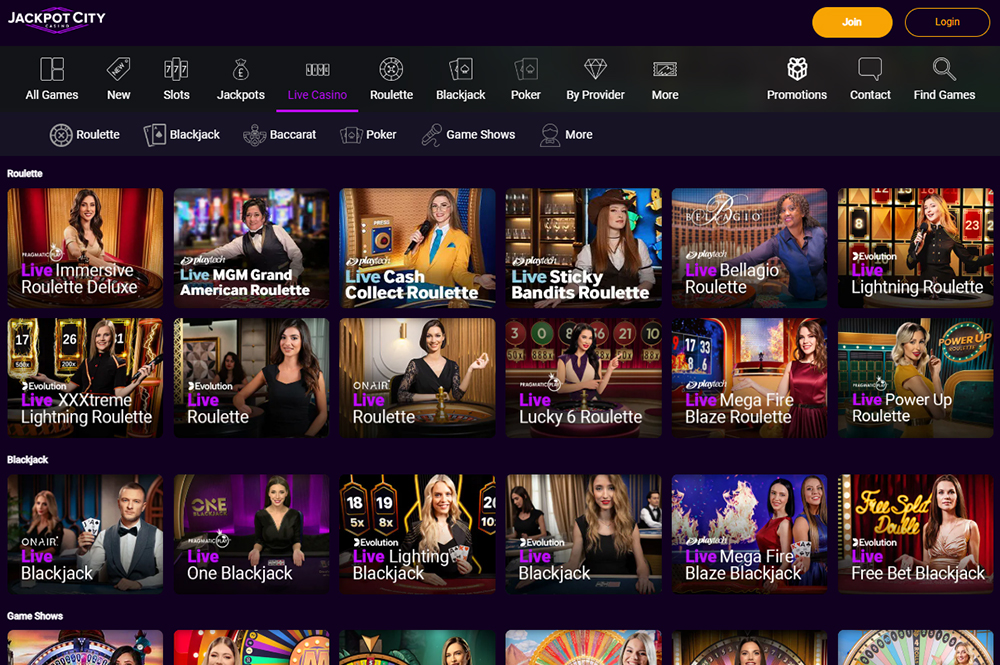
Task: Switch to Live Casino tab label
Action: 317,95
